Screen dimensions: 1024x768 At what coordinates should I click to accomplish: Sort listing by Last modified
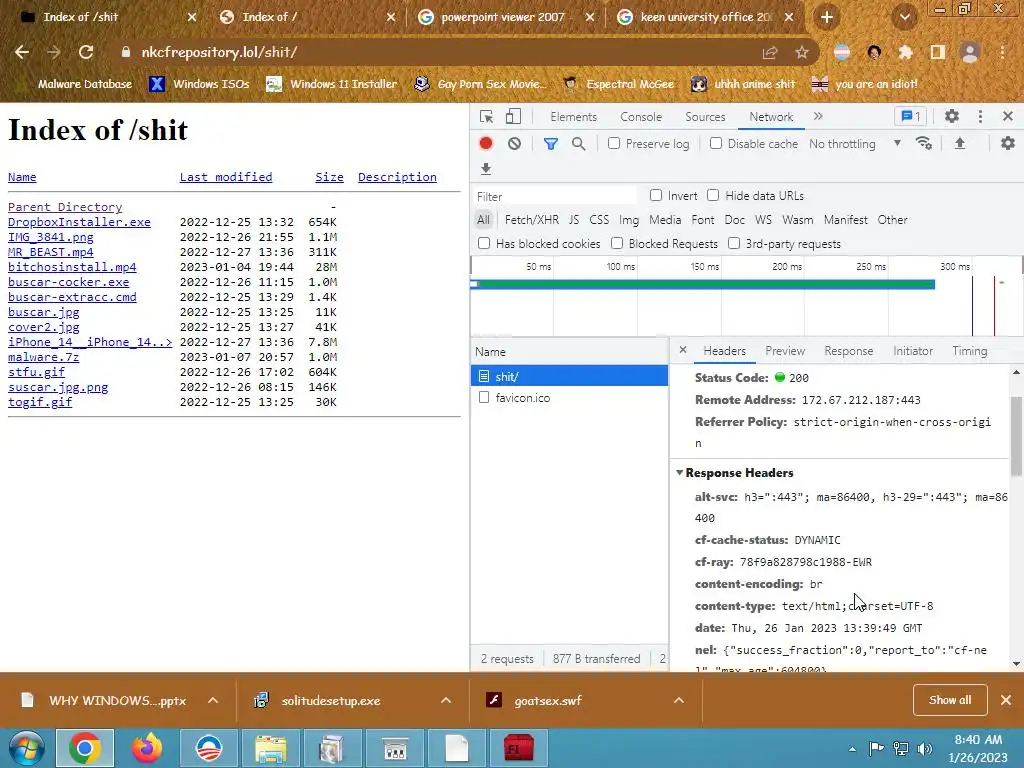click(x=226, y=177)
